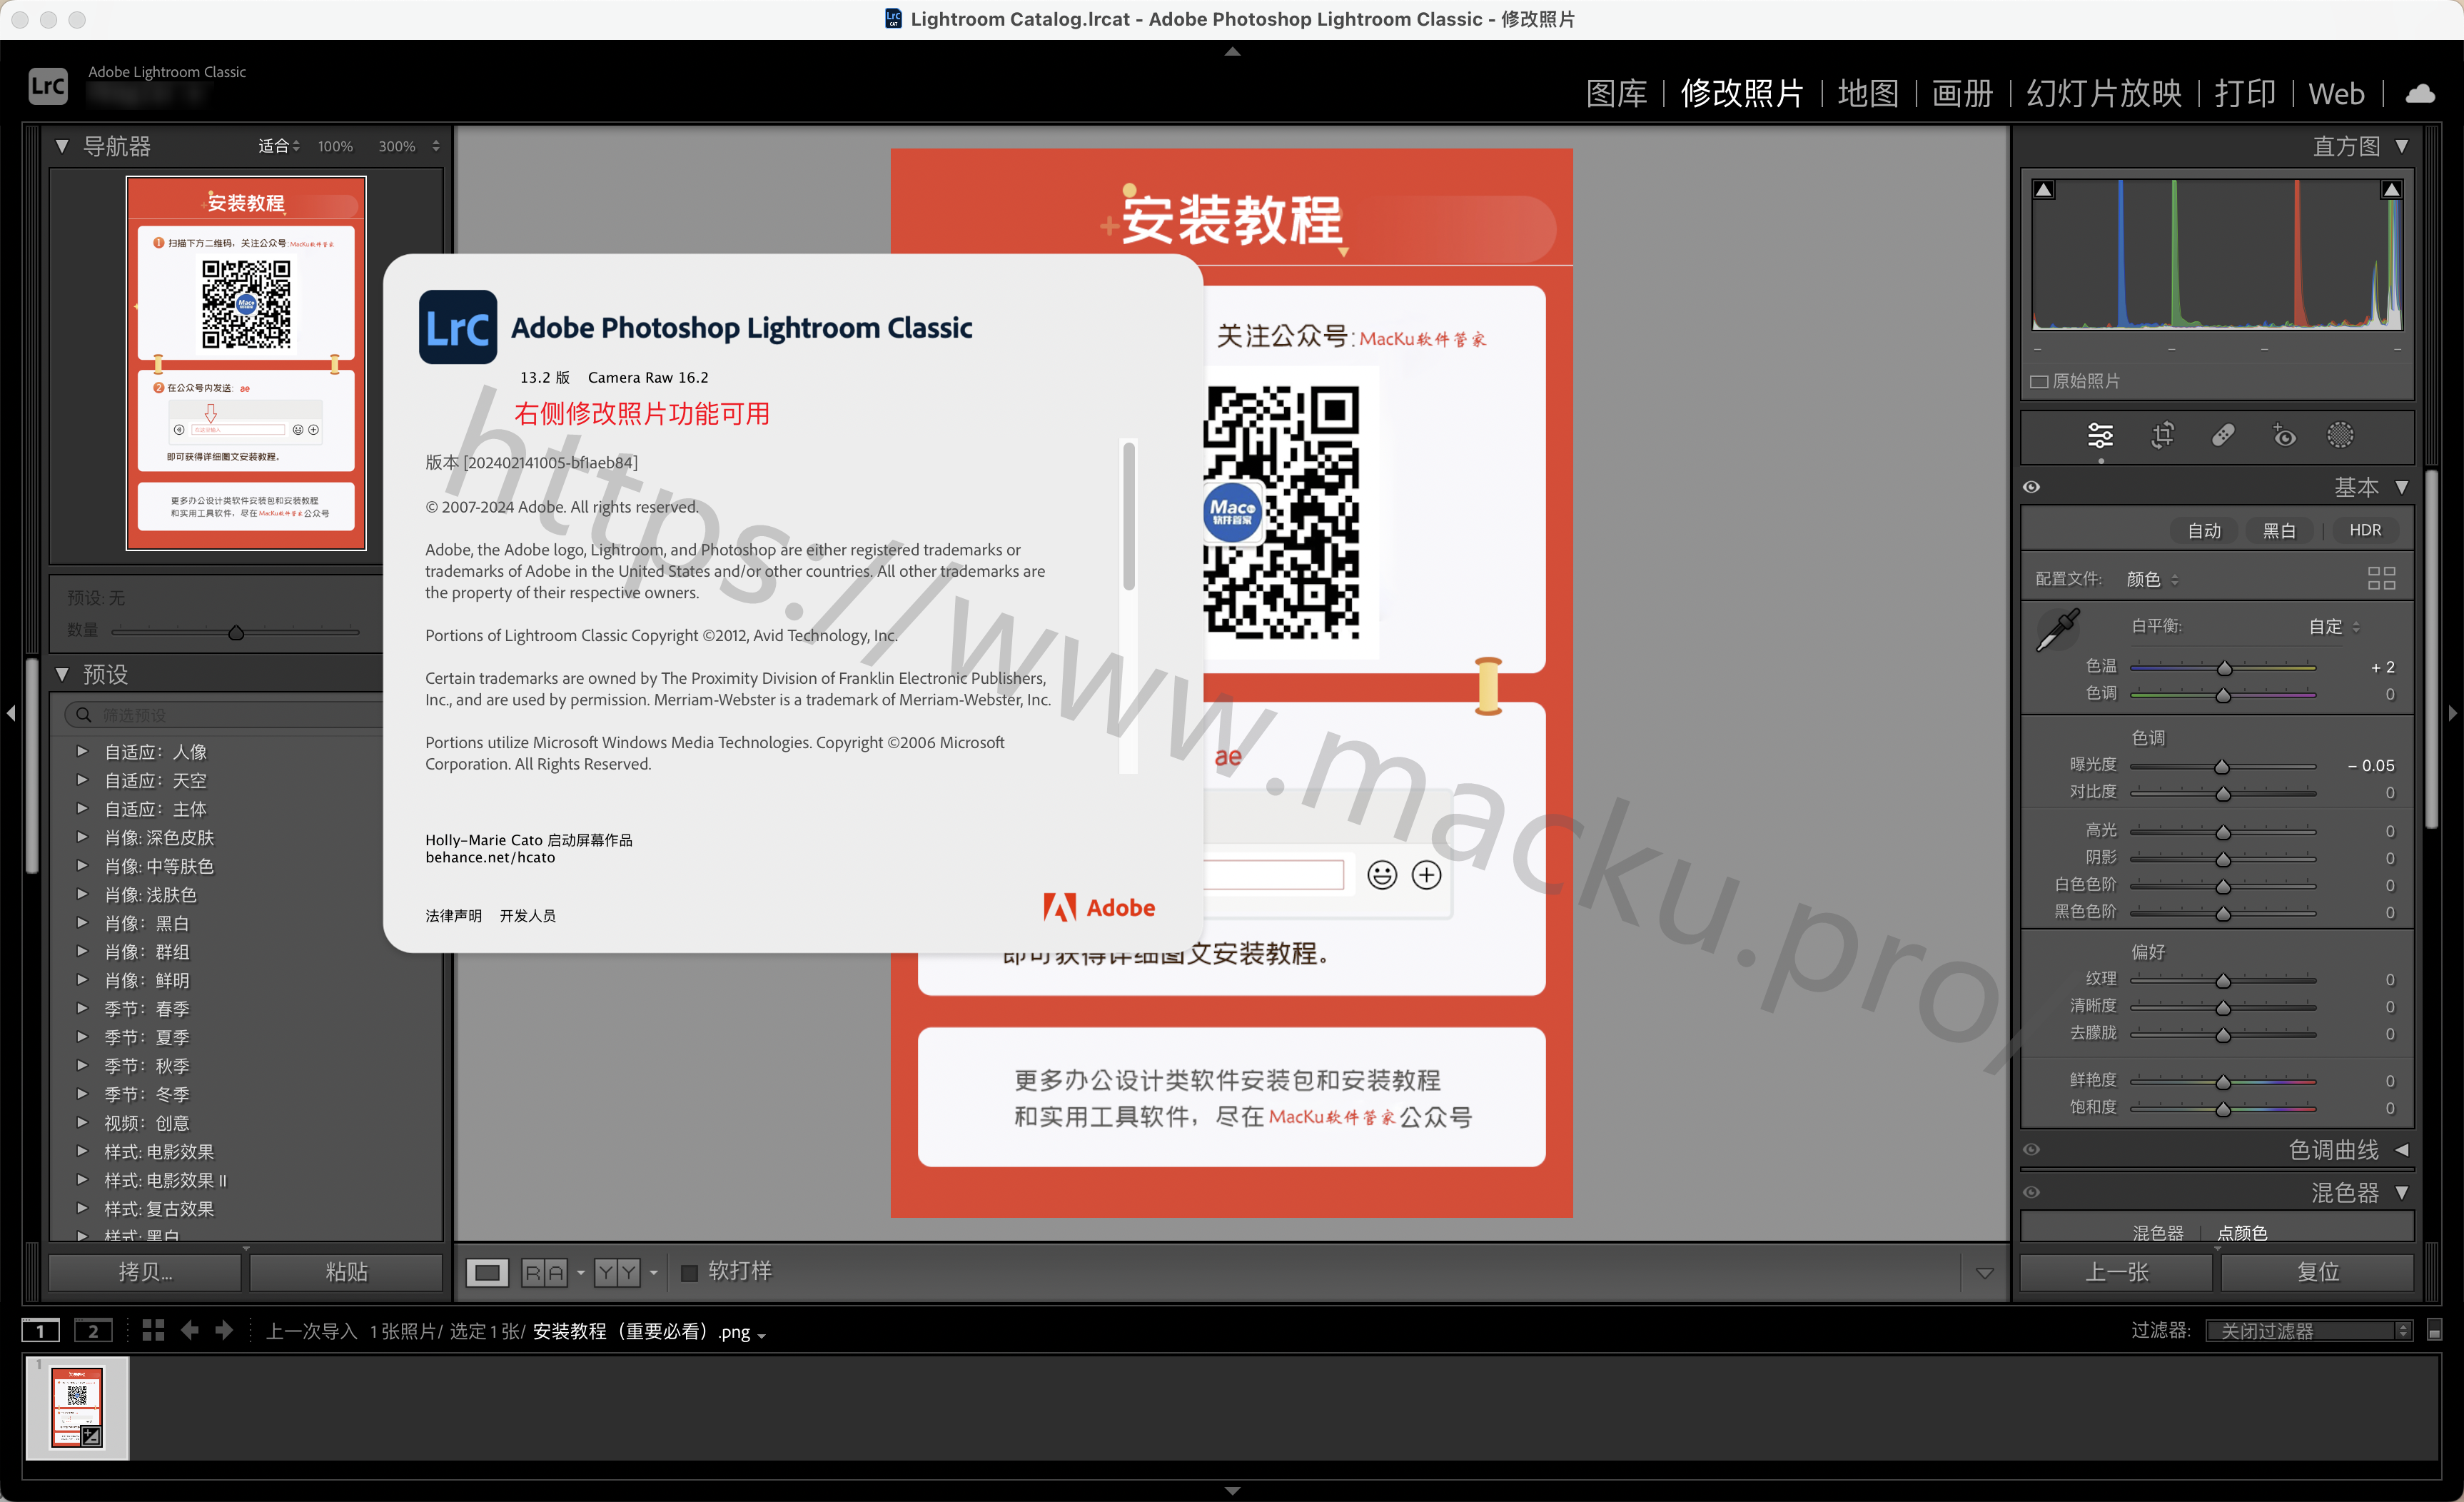Click the 筛选预设 search field

point(225,715)
